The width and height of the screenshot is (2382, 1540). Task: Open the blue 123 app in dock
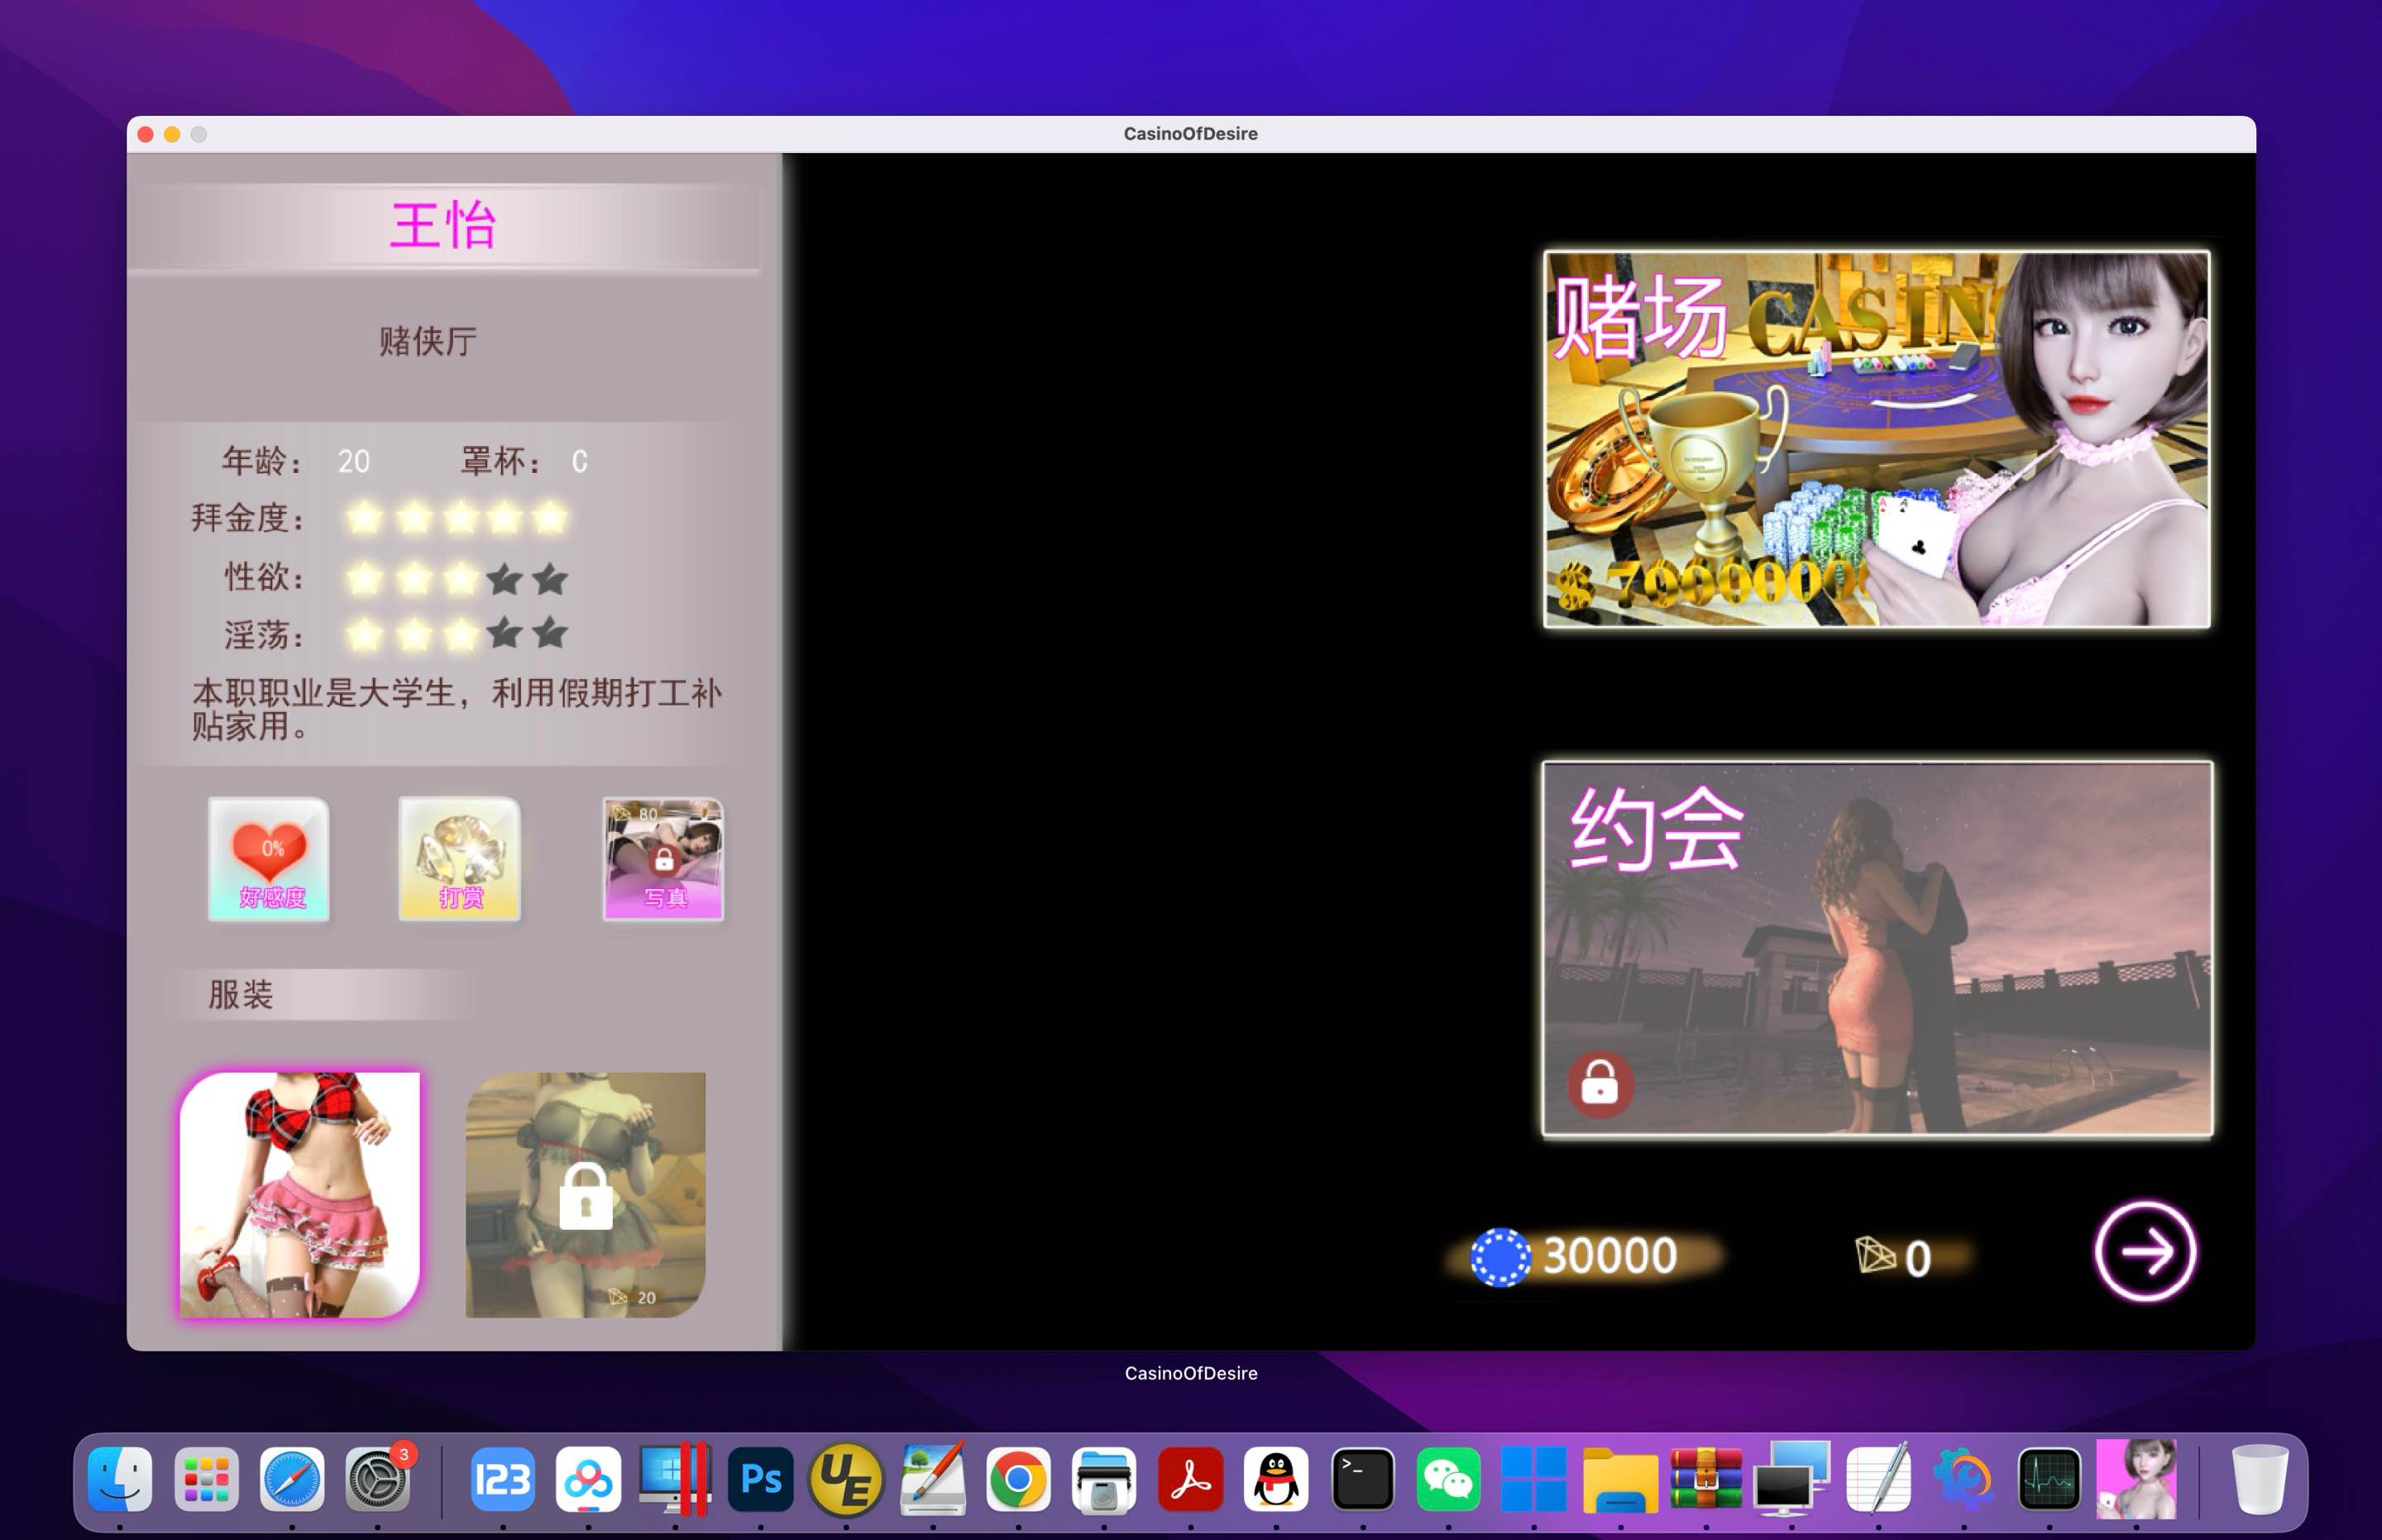pos(502,1478)
